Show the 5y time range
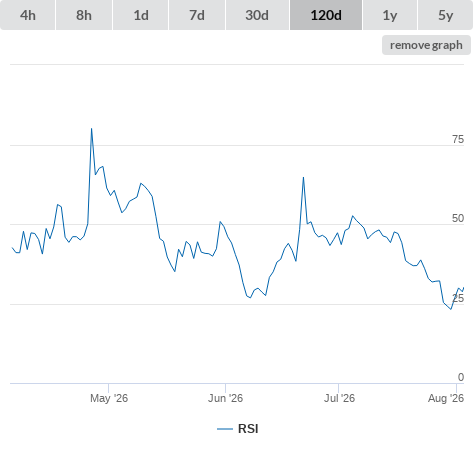Viewport: 474px width, 455px height. [x=445, y=15]
